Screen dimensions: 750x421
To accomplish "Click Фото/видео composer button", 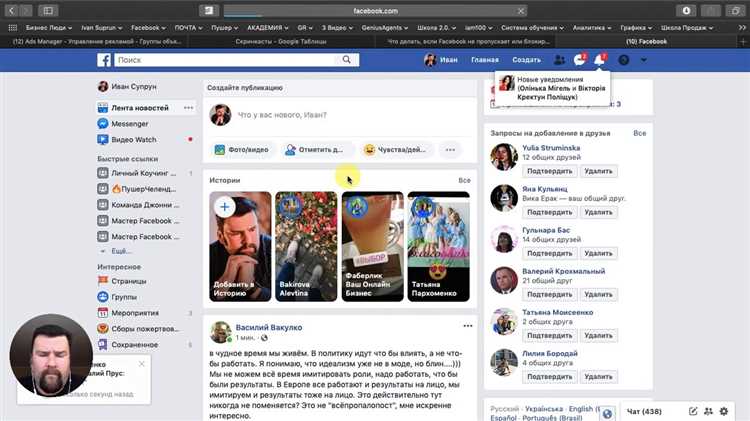I will (242, 150).
